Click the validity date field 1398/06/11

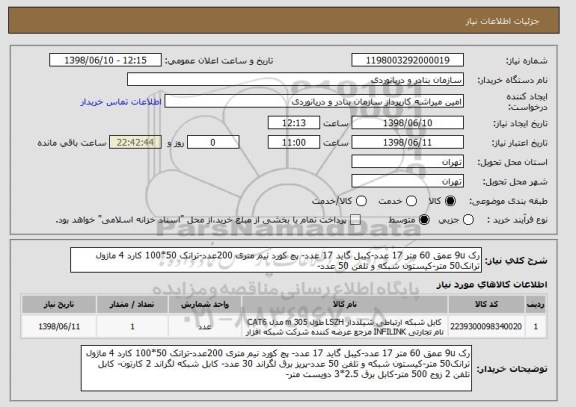coord(407,142)
